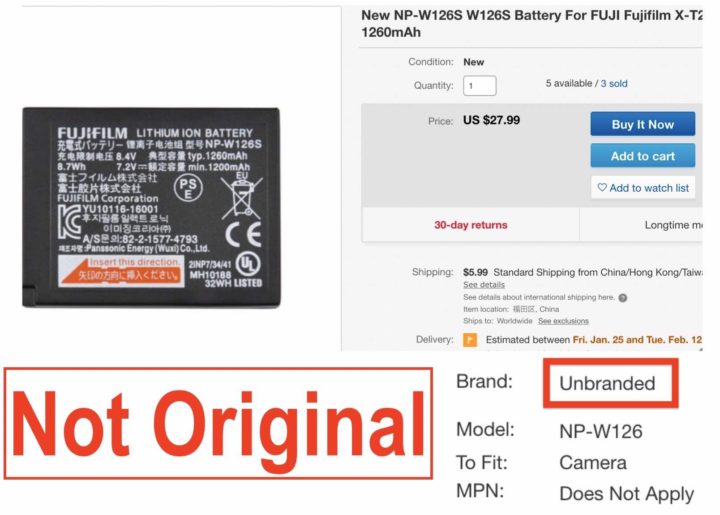Open the shipping See details link
The height and width of the screenshot is (515, 720).
[x=484, y=285]
